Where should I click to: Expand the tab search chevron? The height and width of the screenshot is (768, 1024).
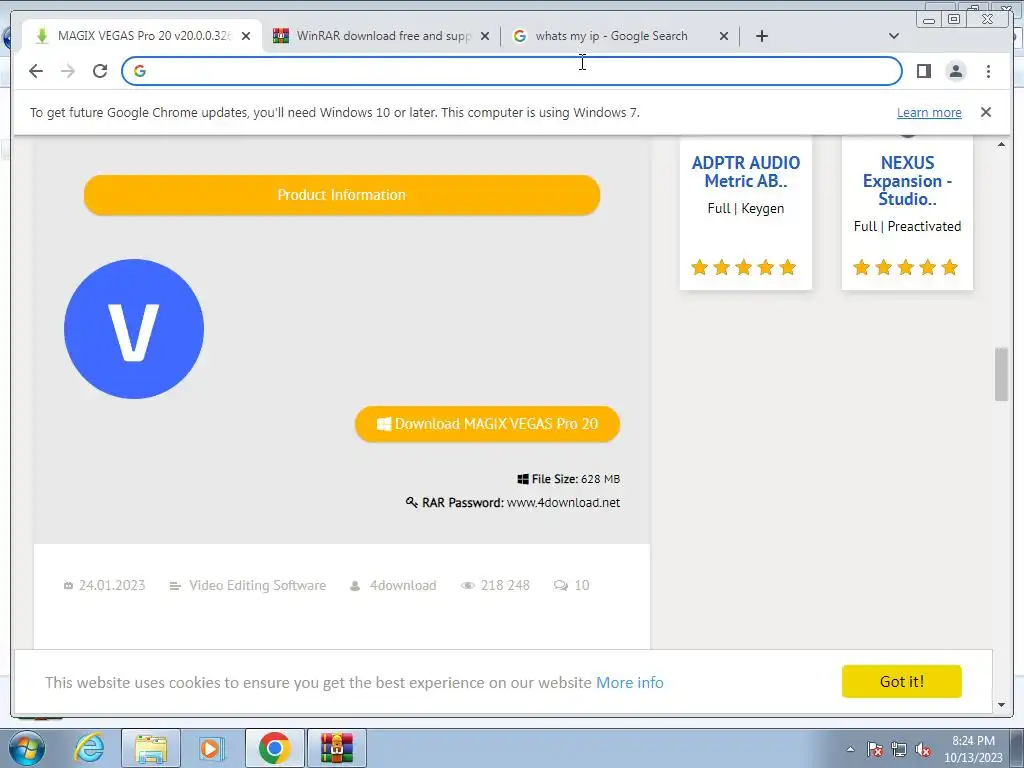point(894,36)
